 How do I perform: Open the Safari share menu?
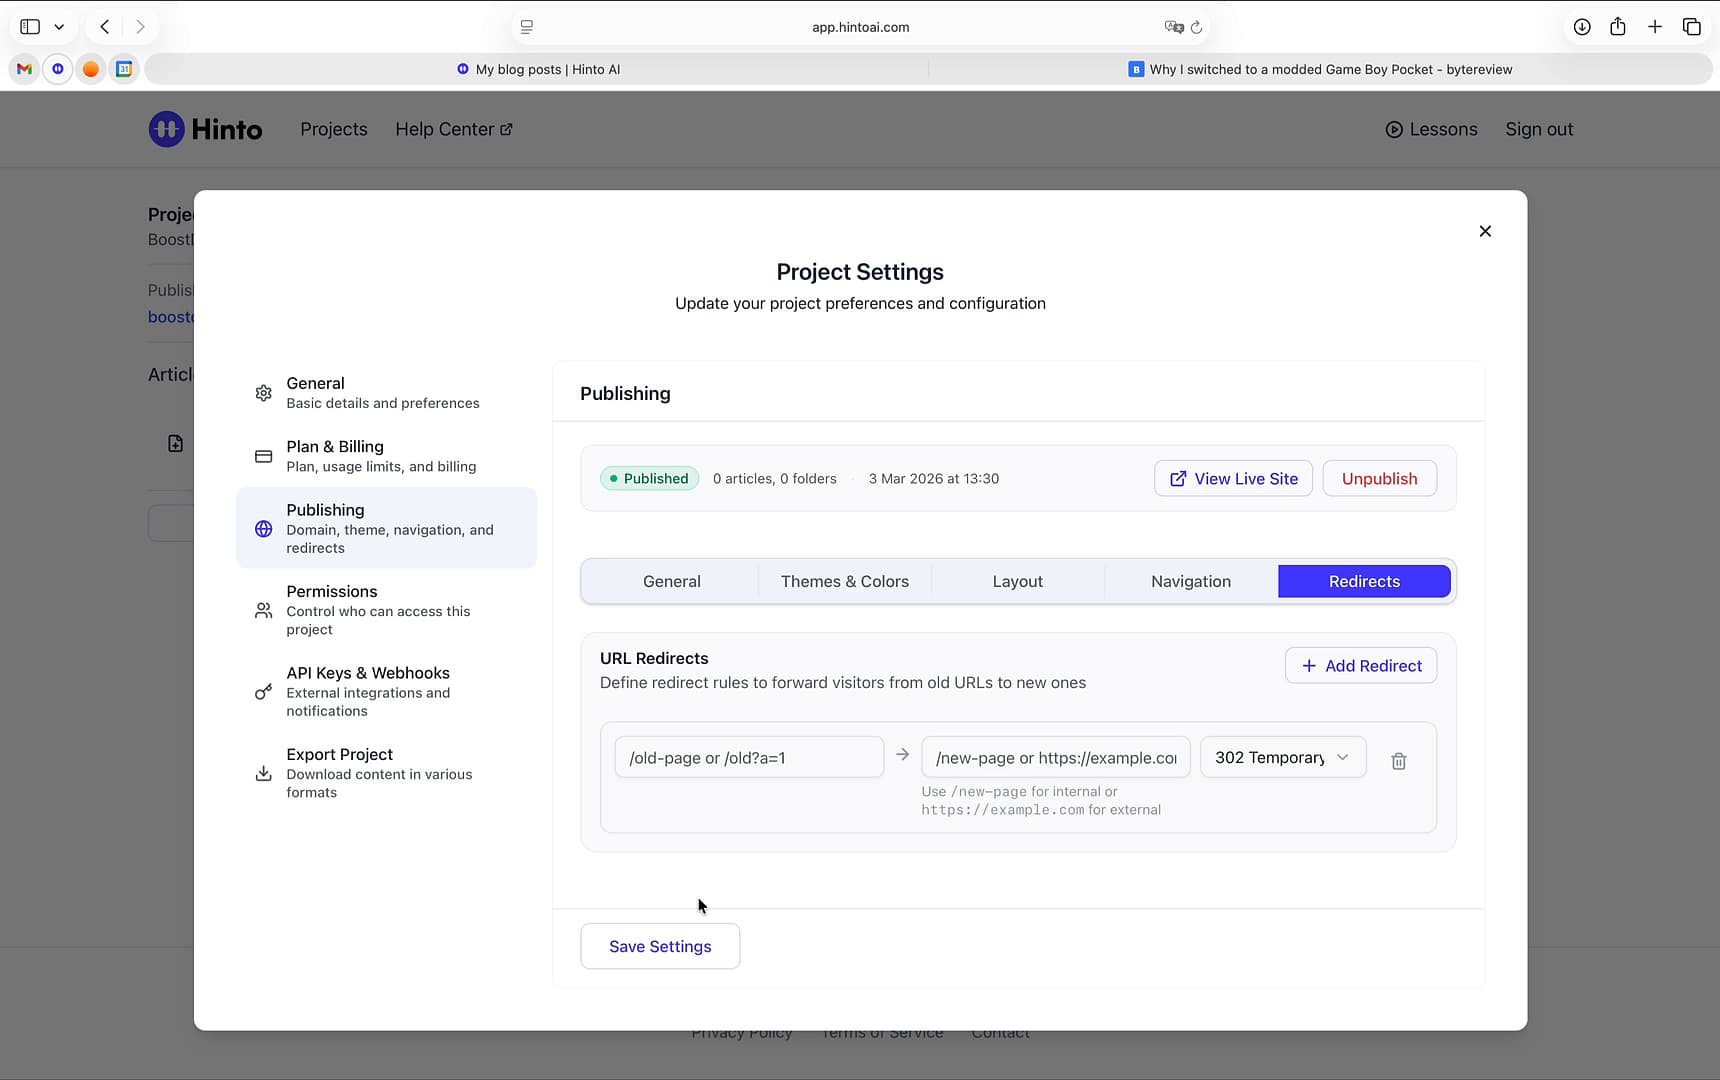pos(1618,27)
